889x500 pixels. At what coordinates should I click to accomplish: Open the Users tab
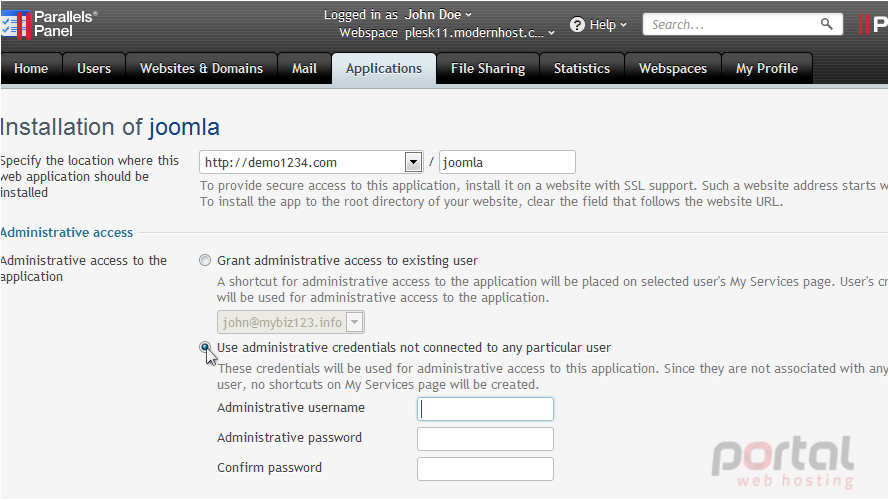(x=94, y=69)
